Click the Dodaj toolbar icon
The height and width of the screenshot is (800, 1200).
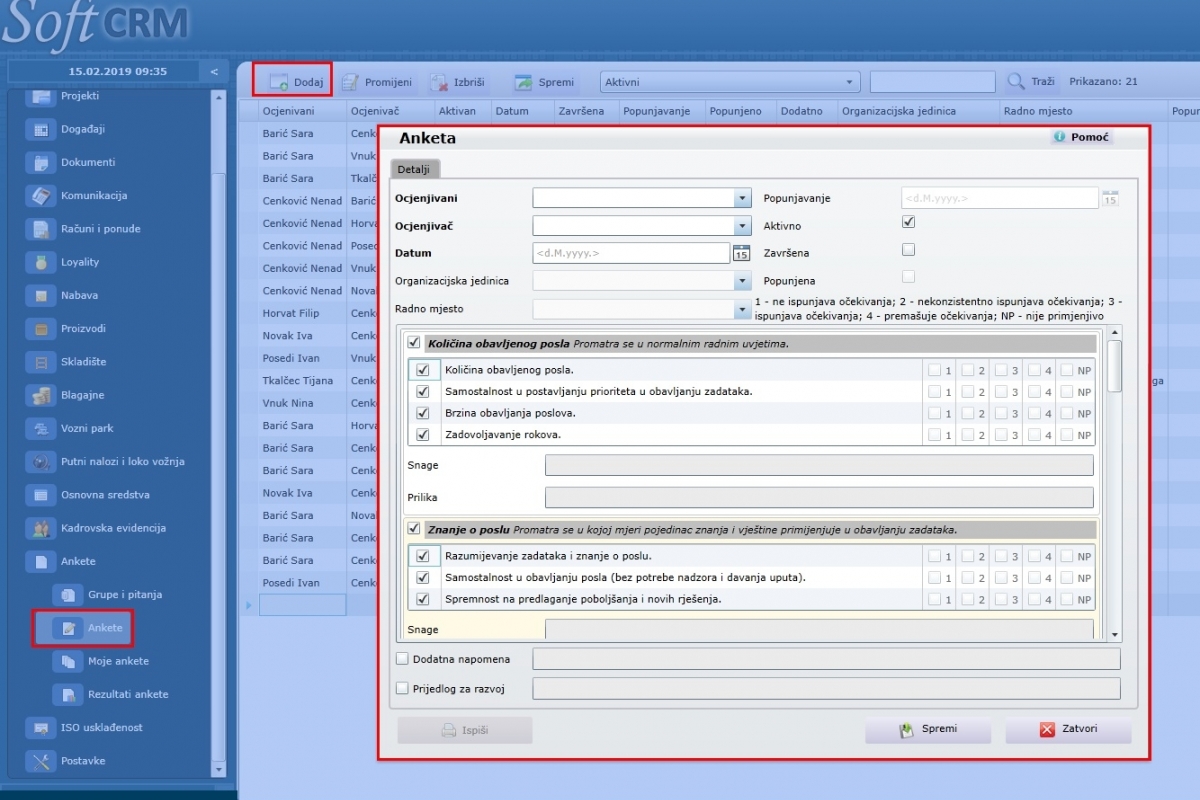[x=278, y=82]
